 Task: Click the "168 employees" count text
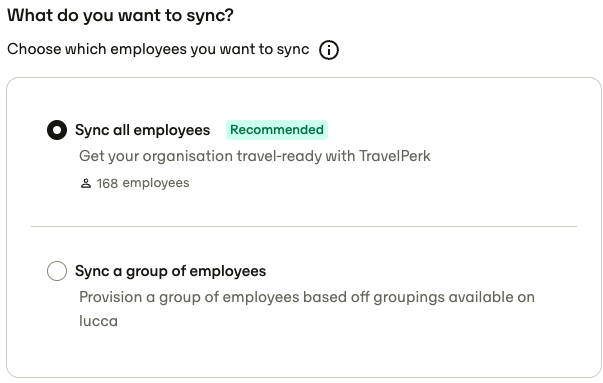(143, 183)
